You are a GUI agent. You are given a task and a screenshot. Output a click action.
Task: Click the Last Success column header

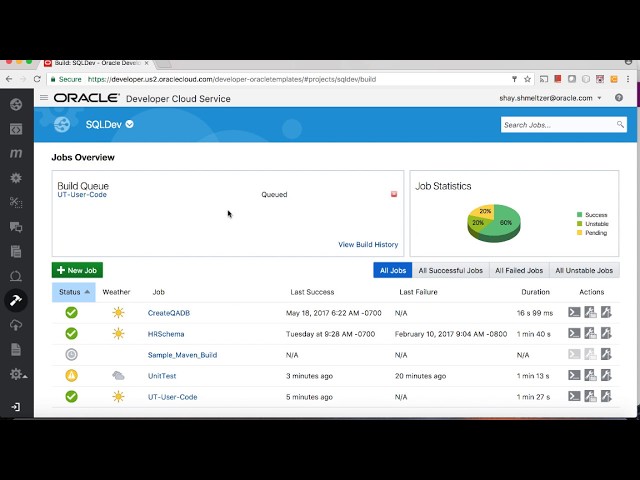click(x=312, y=292)
